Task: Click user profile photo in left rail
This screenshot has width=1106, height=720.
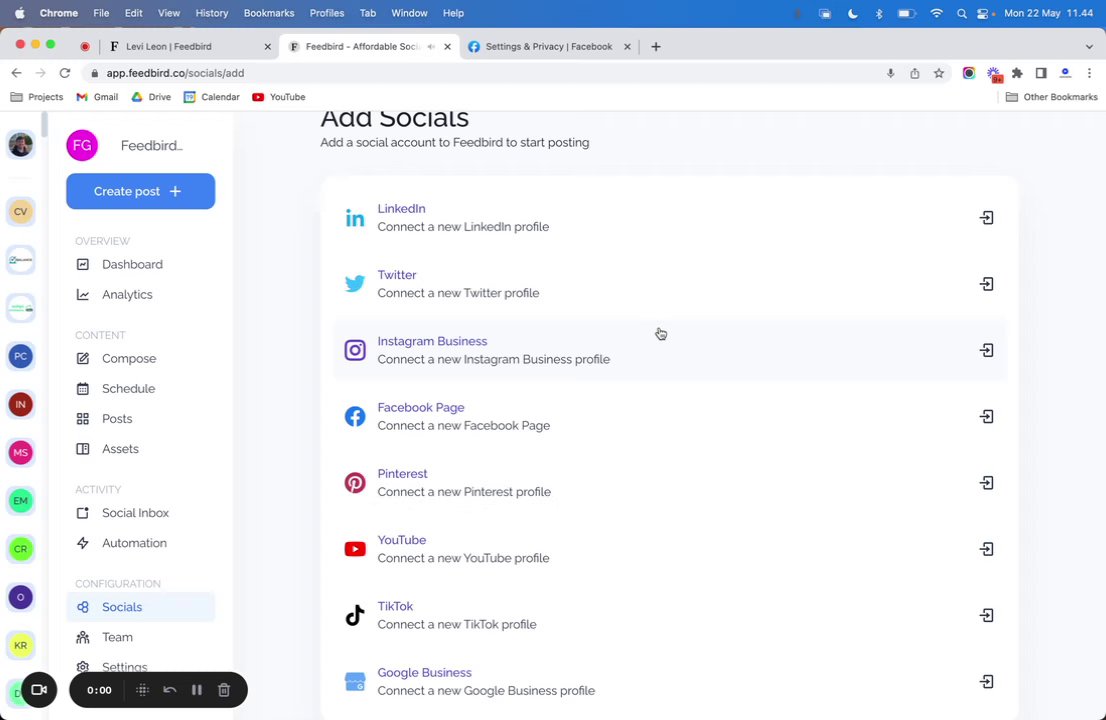Action: coord(20,145)
